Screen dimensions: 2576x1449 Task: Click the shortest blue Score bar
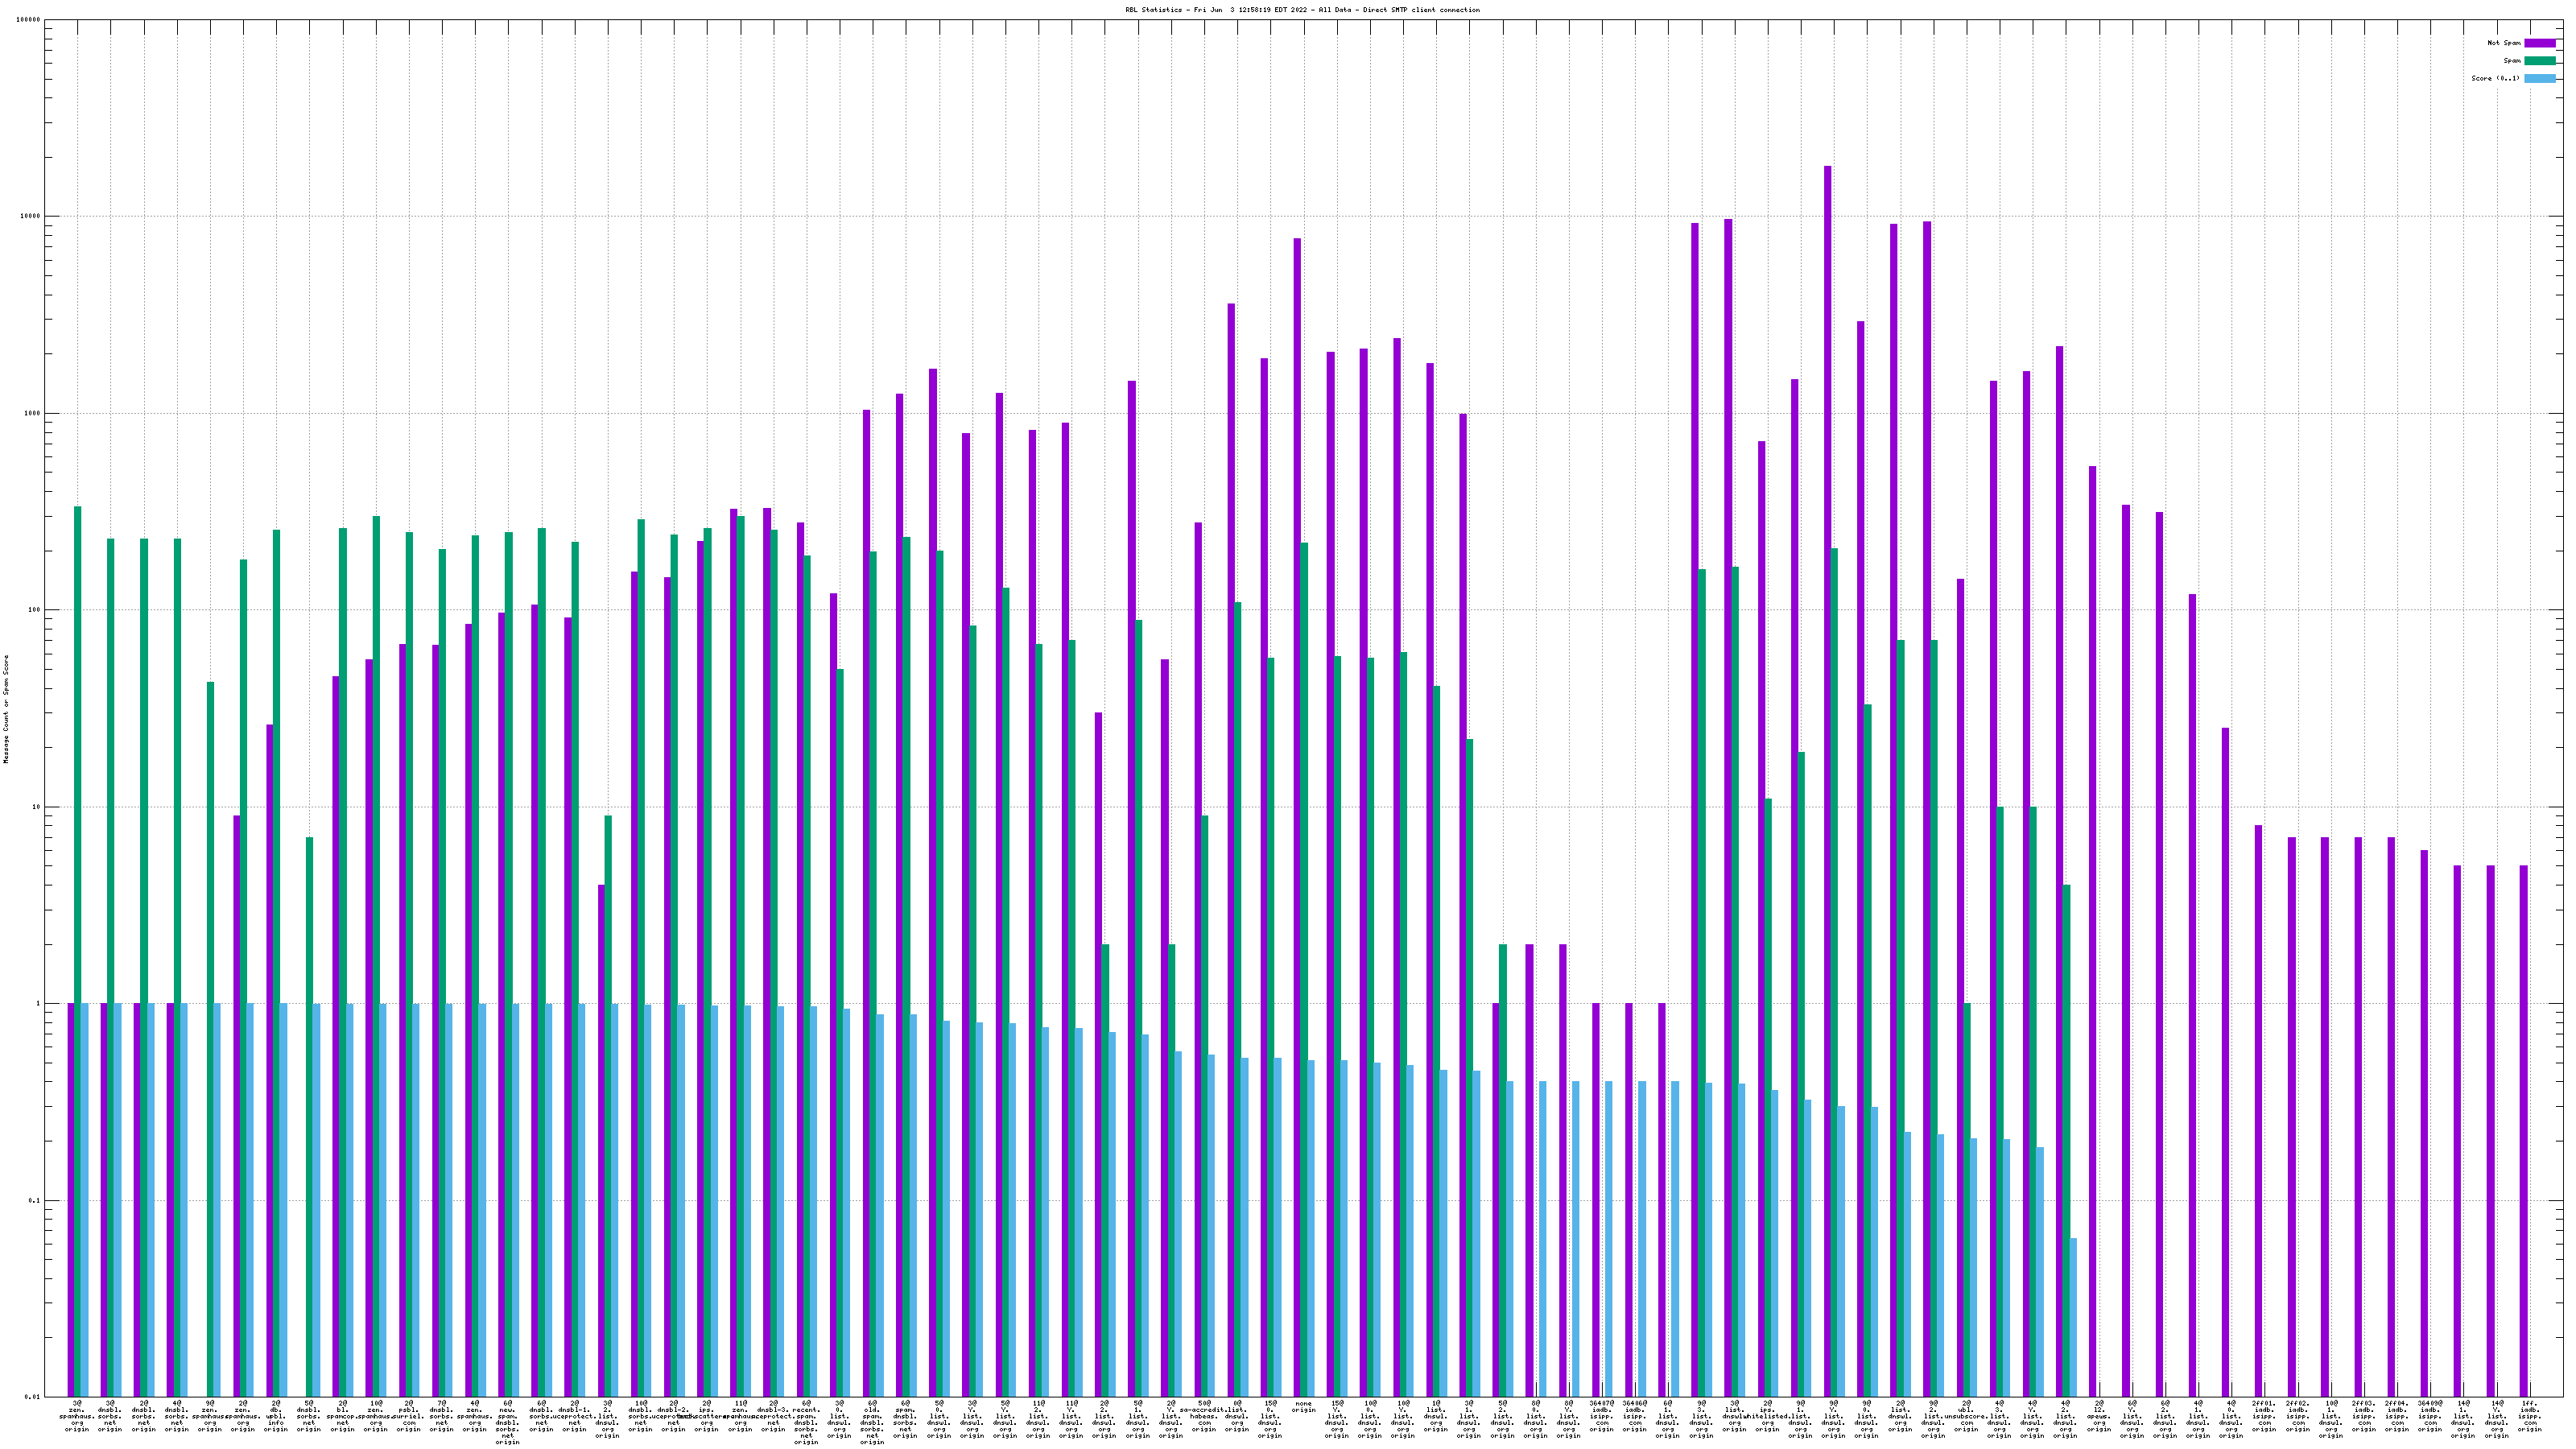tap(2073, 1316)
